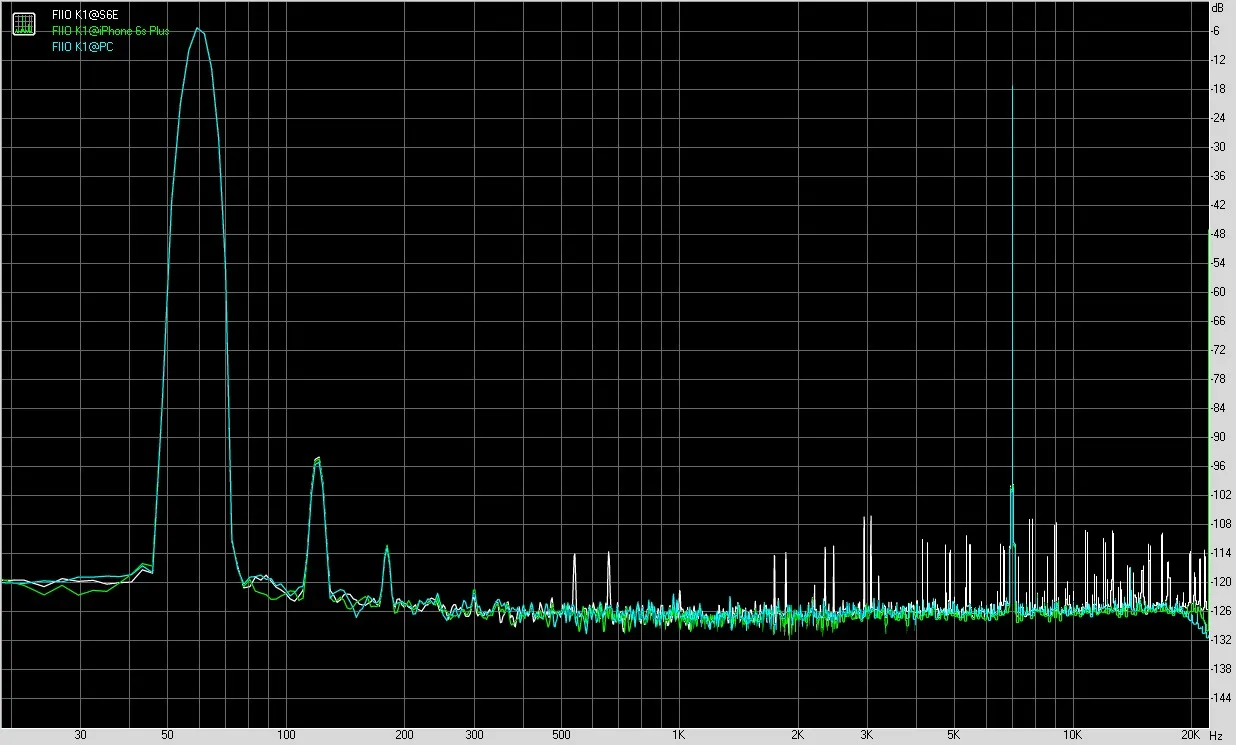Image resolution: width=1236 pixels, height=745 pixels.
Task: Click the 30 label on the frequency axis
Action: [x=81, y=735]
